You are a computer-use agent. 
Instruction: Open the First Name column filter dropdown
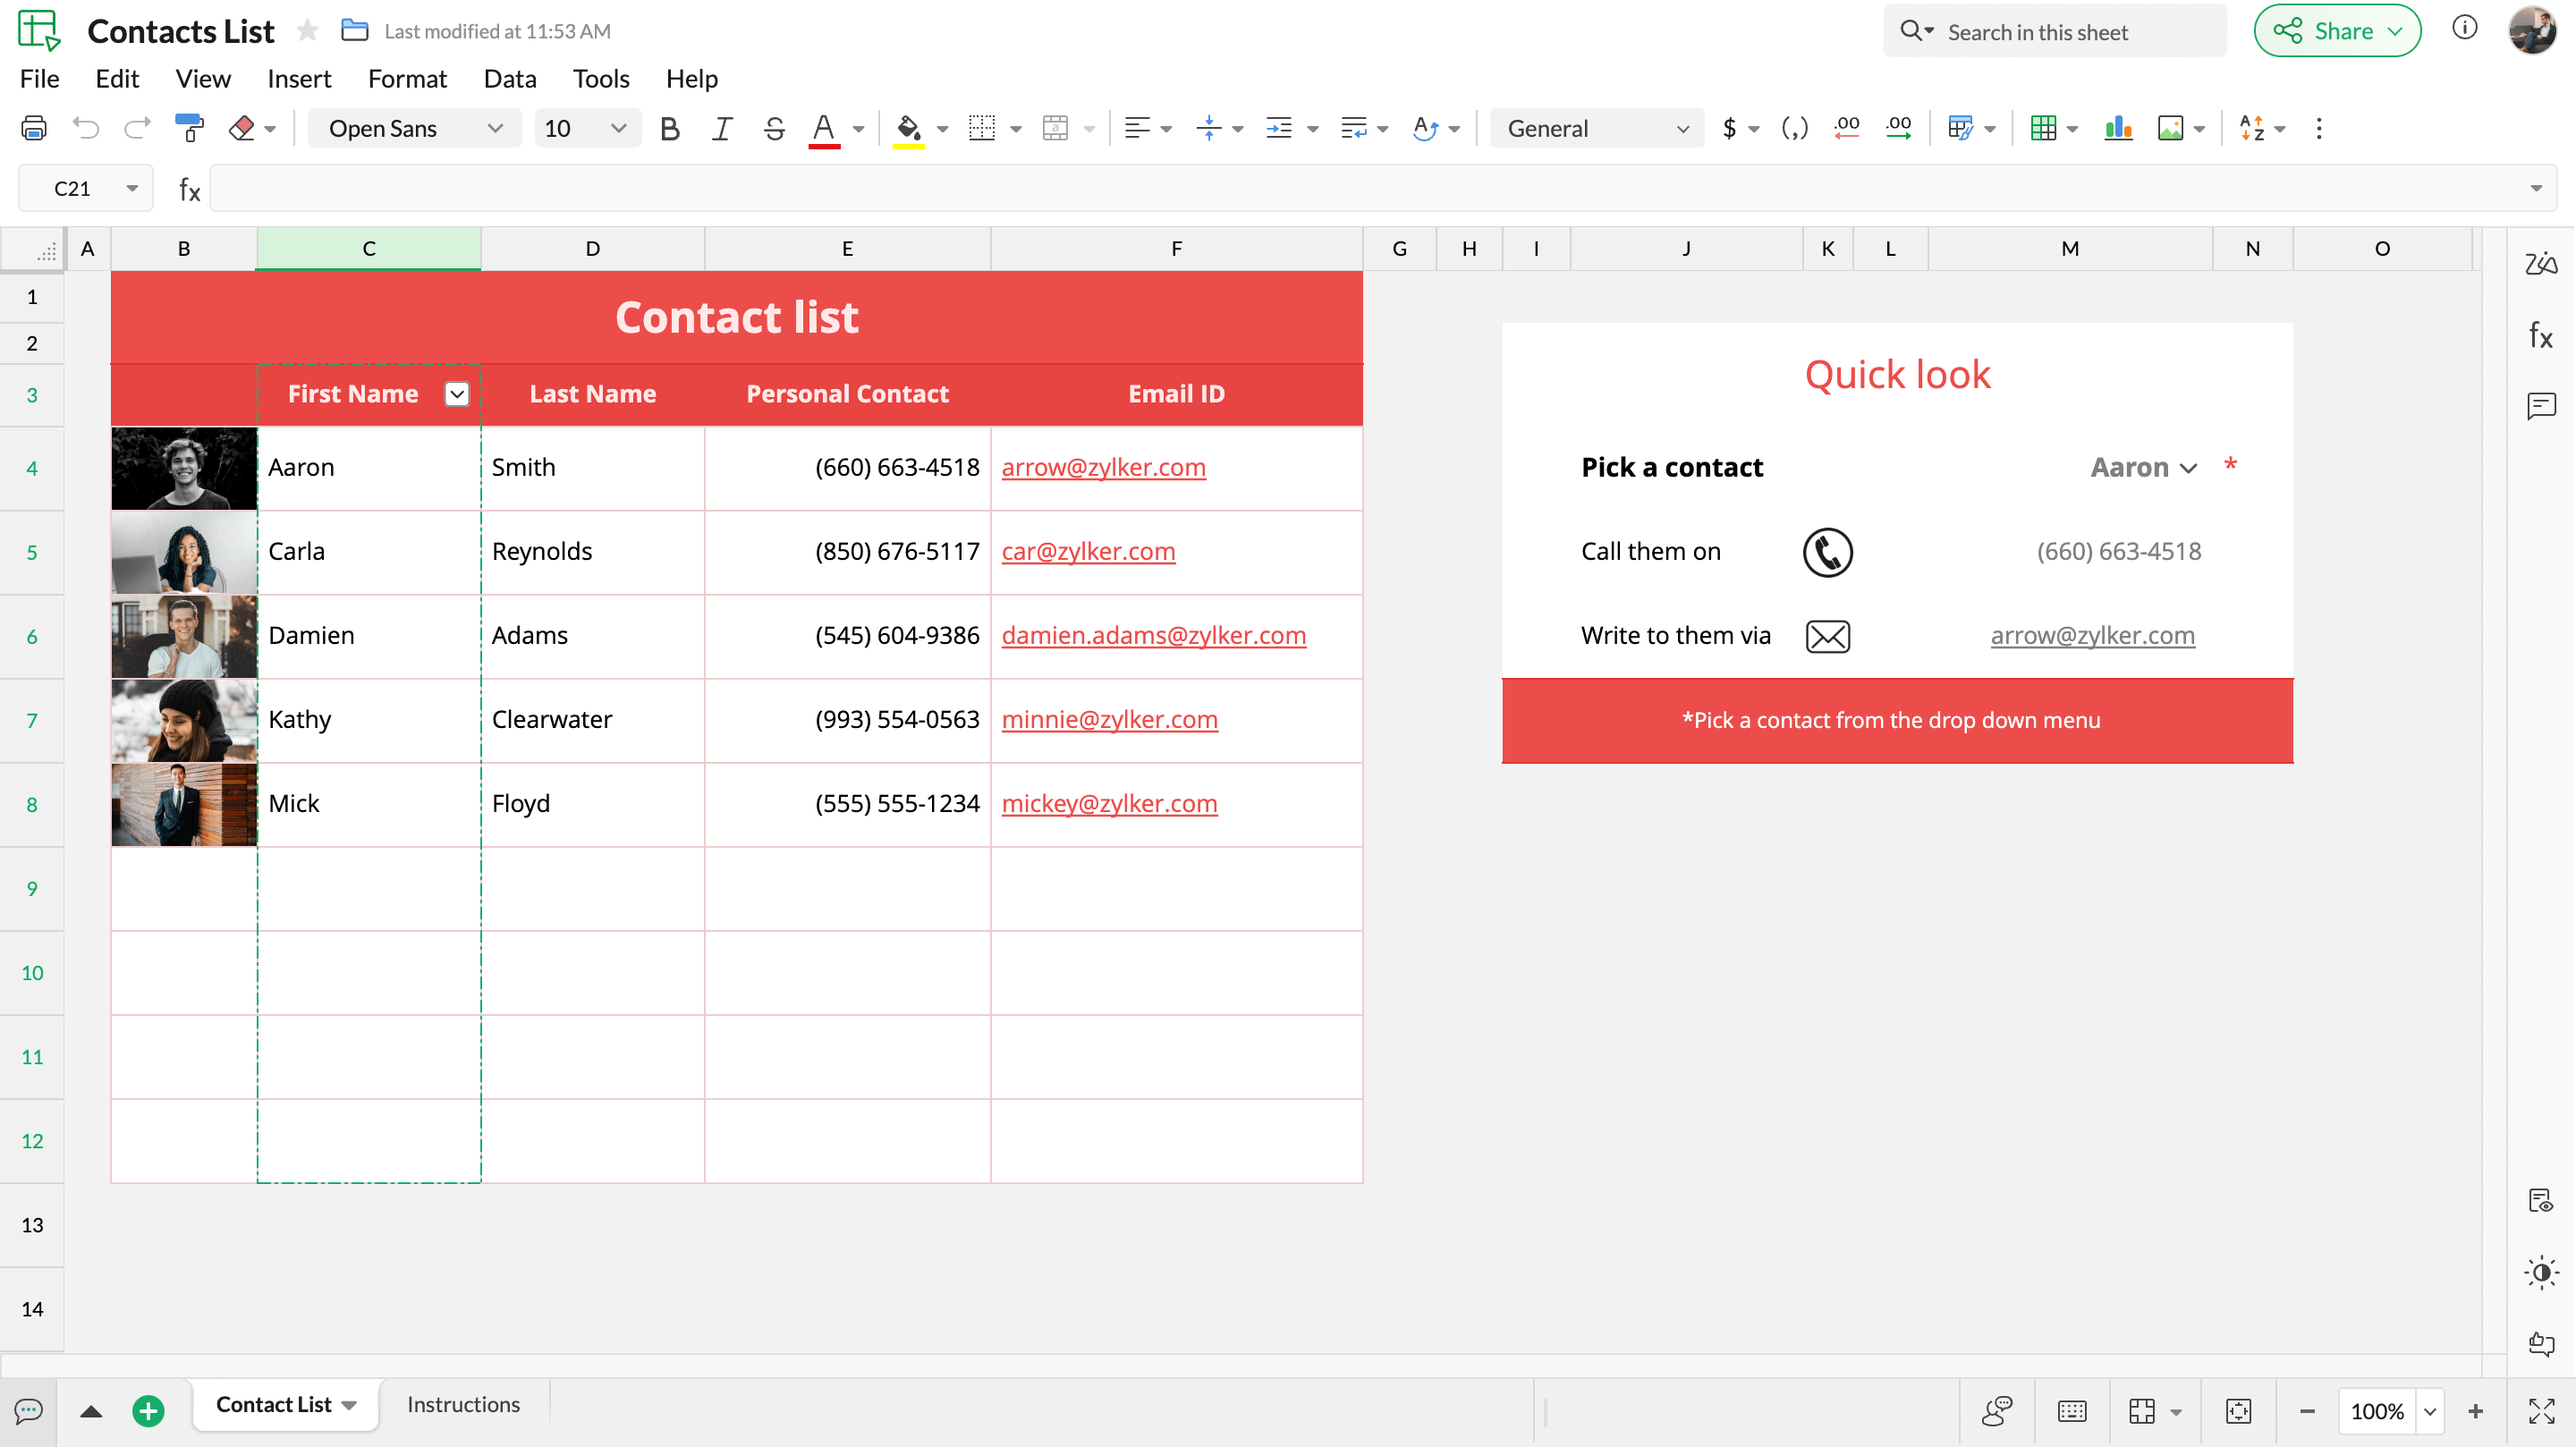coord(457,394)
